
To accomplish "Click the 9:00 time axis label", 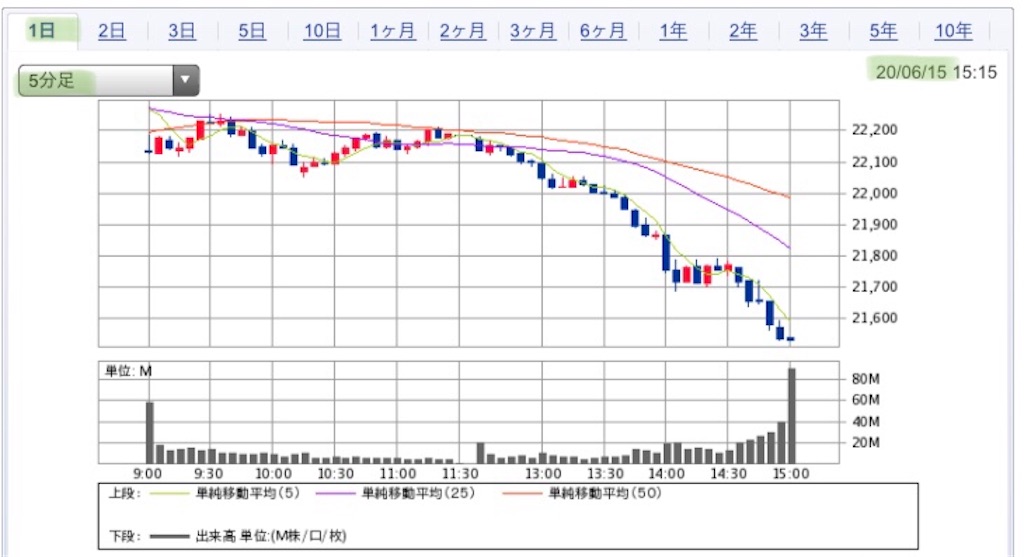I will tap(148, 474).
